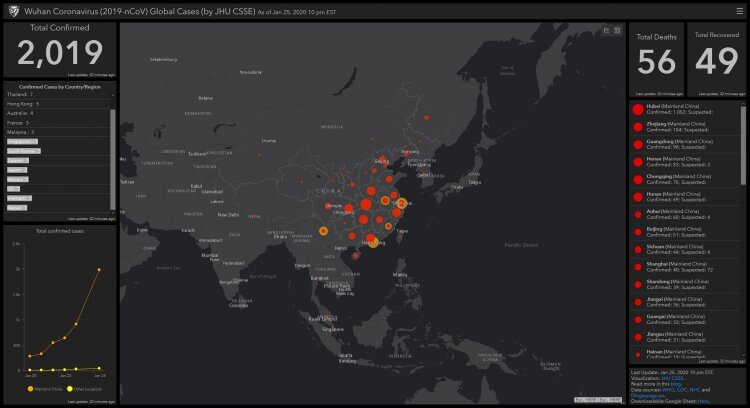This screenshot has height=408, width=750.
Task: Click the red circle beside Jiangxi
Action: (638, 302)
